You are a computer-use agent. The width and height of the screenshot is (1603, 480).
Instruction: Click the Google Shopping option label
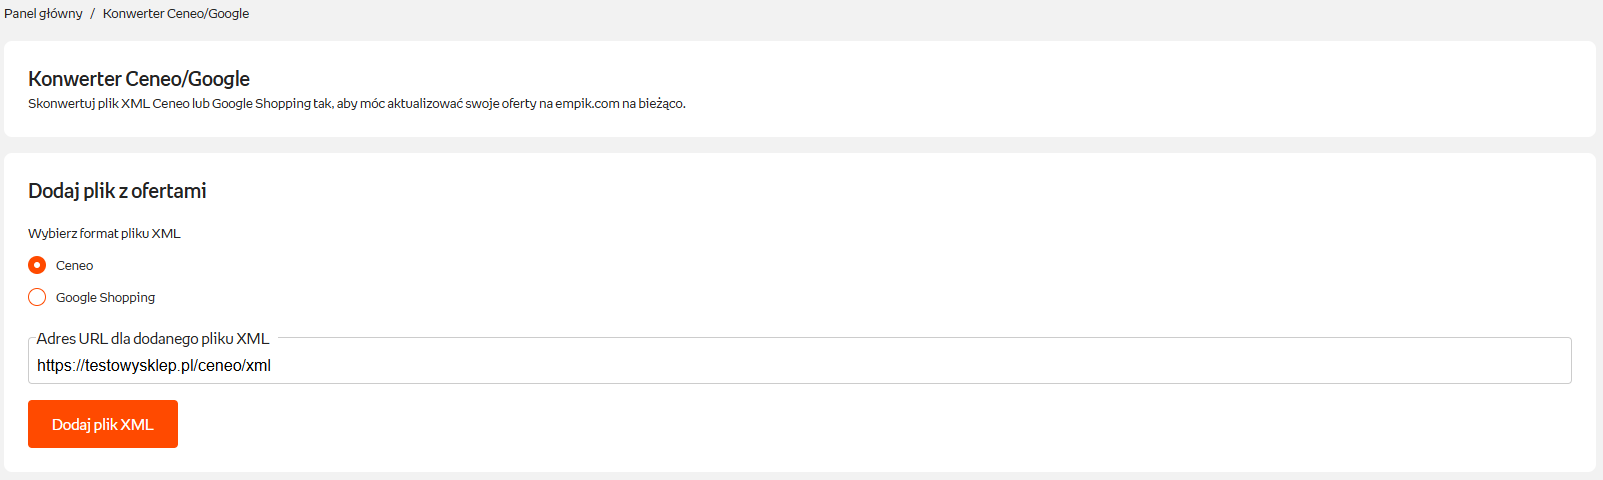tap(105, 298)
